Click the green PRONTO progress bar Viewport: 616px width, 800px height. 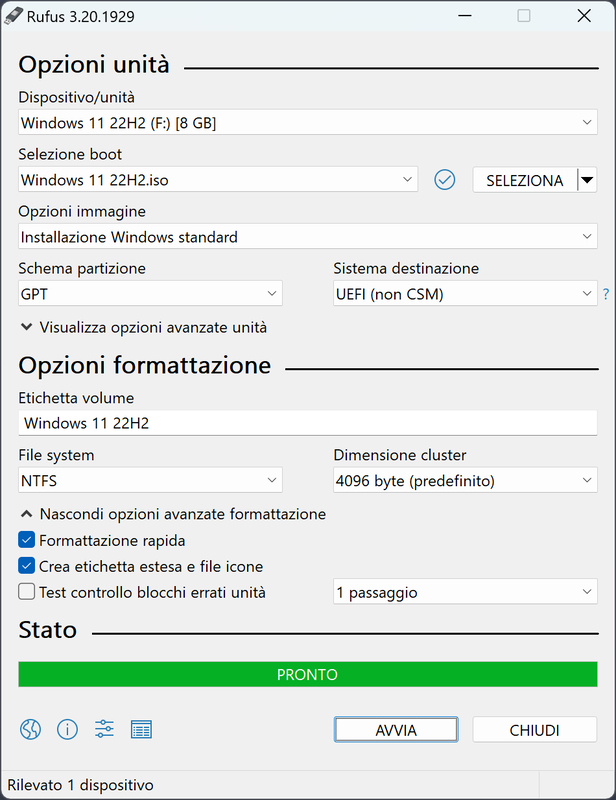coord(307,674)
